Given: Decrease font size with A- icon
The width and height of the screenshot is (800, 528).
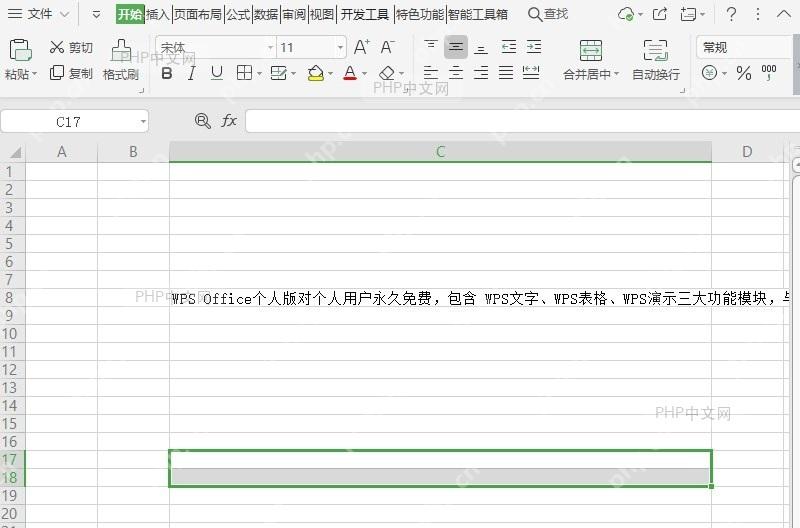Looking at the screenshot, I should [387, 47].
